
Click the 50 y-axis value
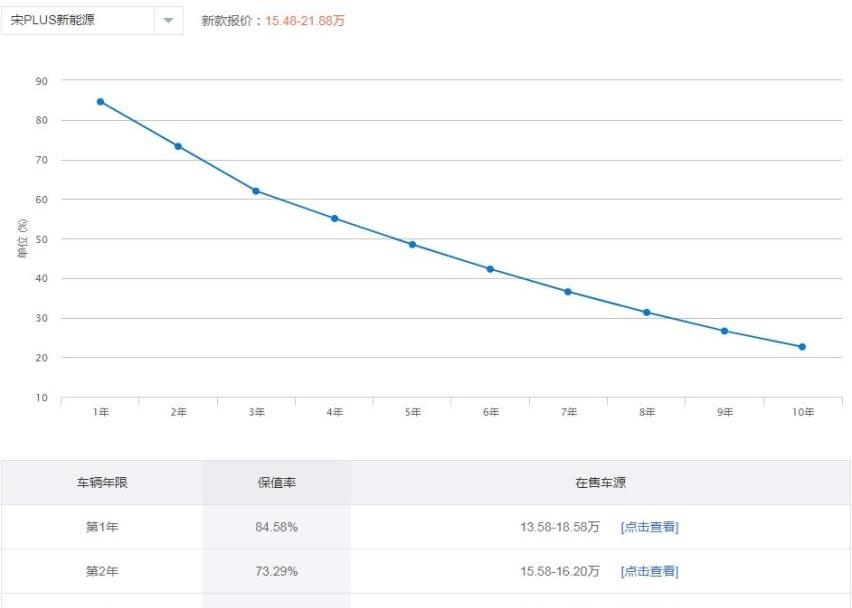[x=42, y=239]
